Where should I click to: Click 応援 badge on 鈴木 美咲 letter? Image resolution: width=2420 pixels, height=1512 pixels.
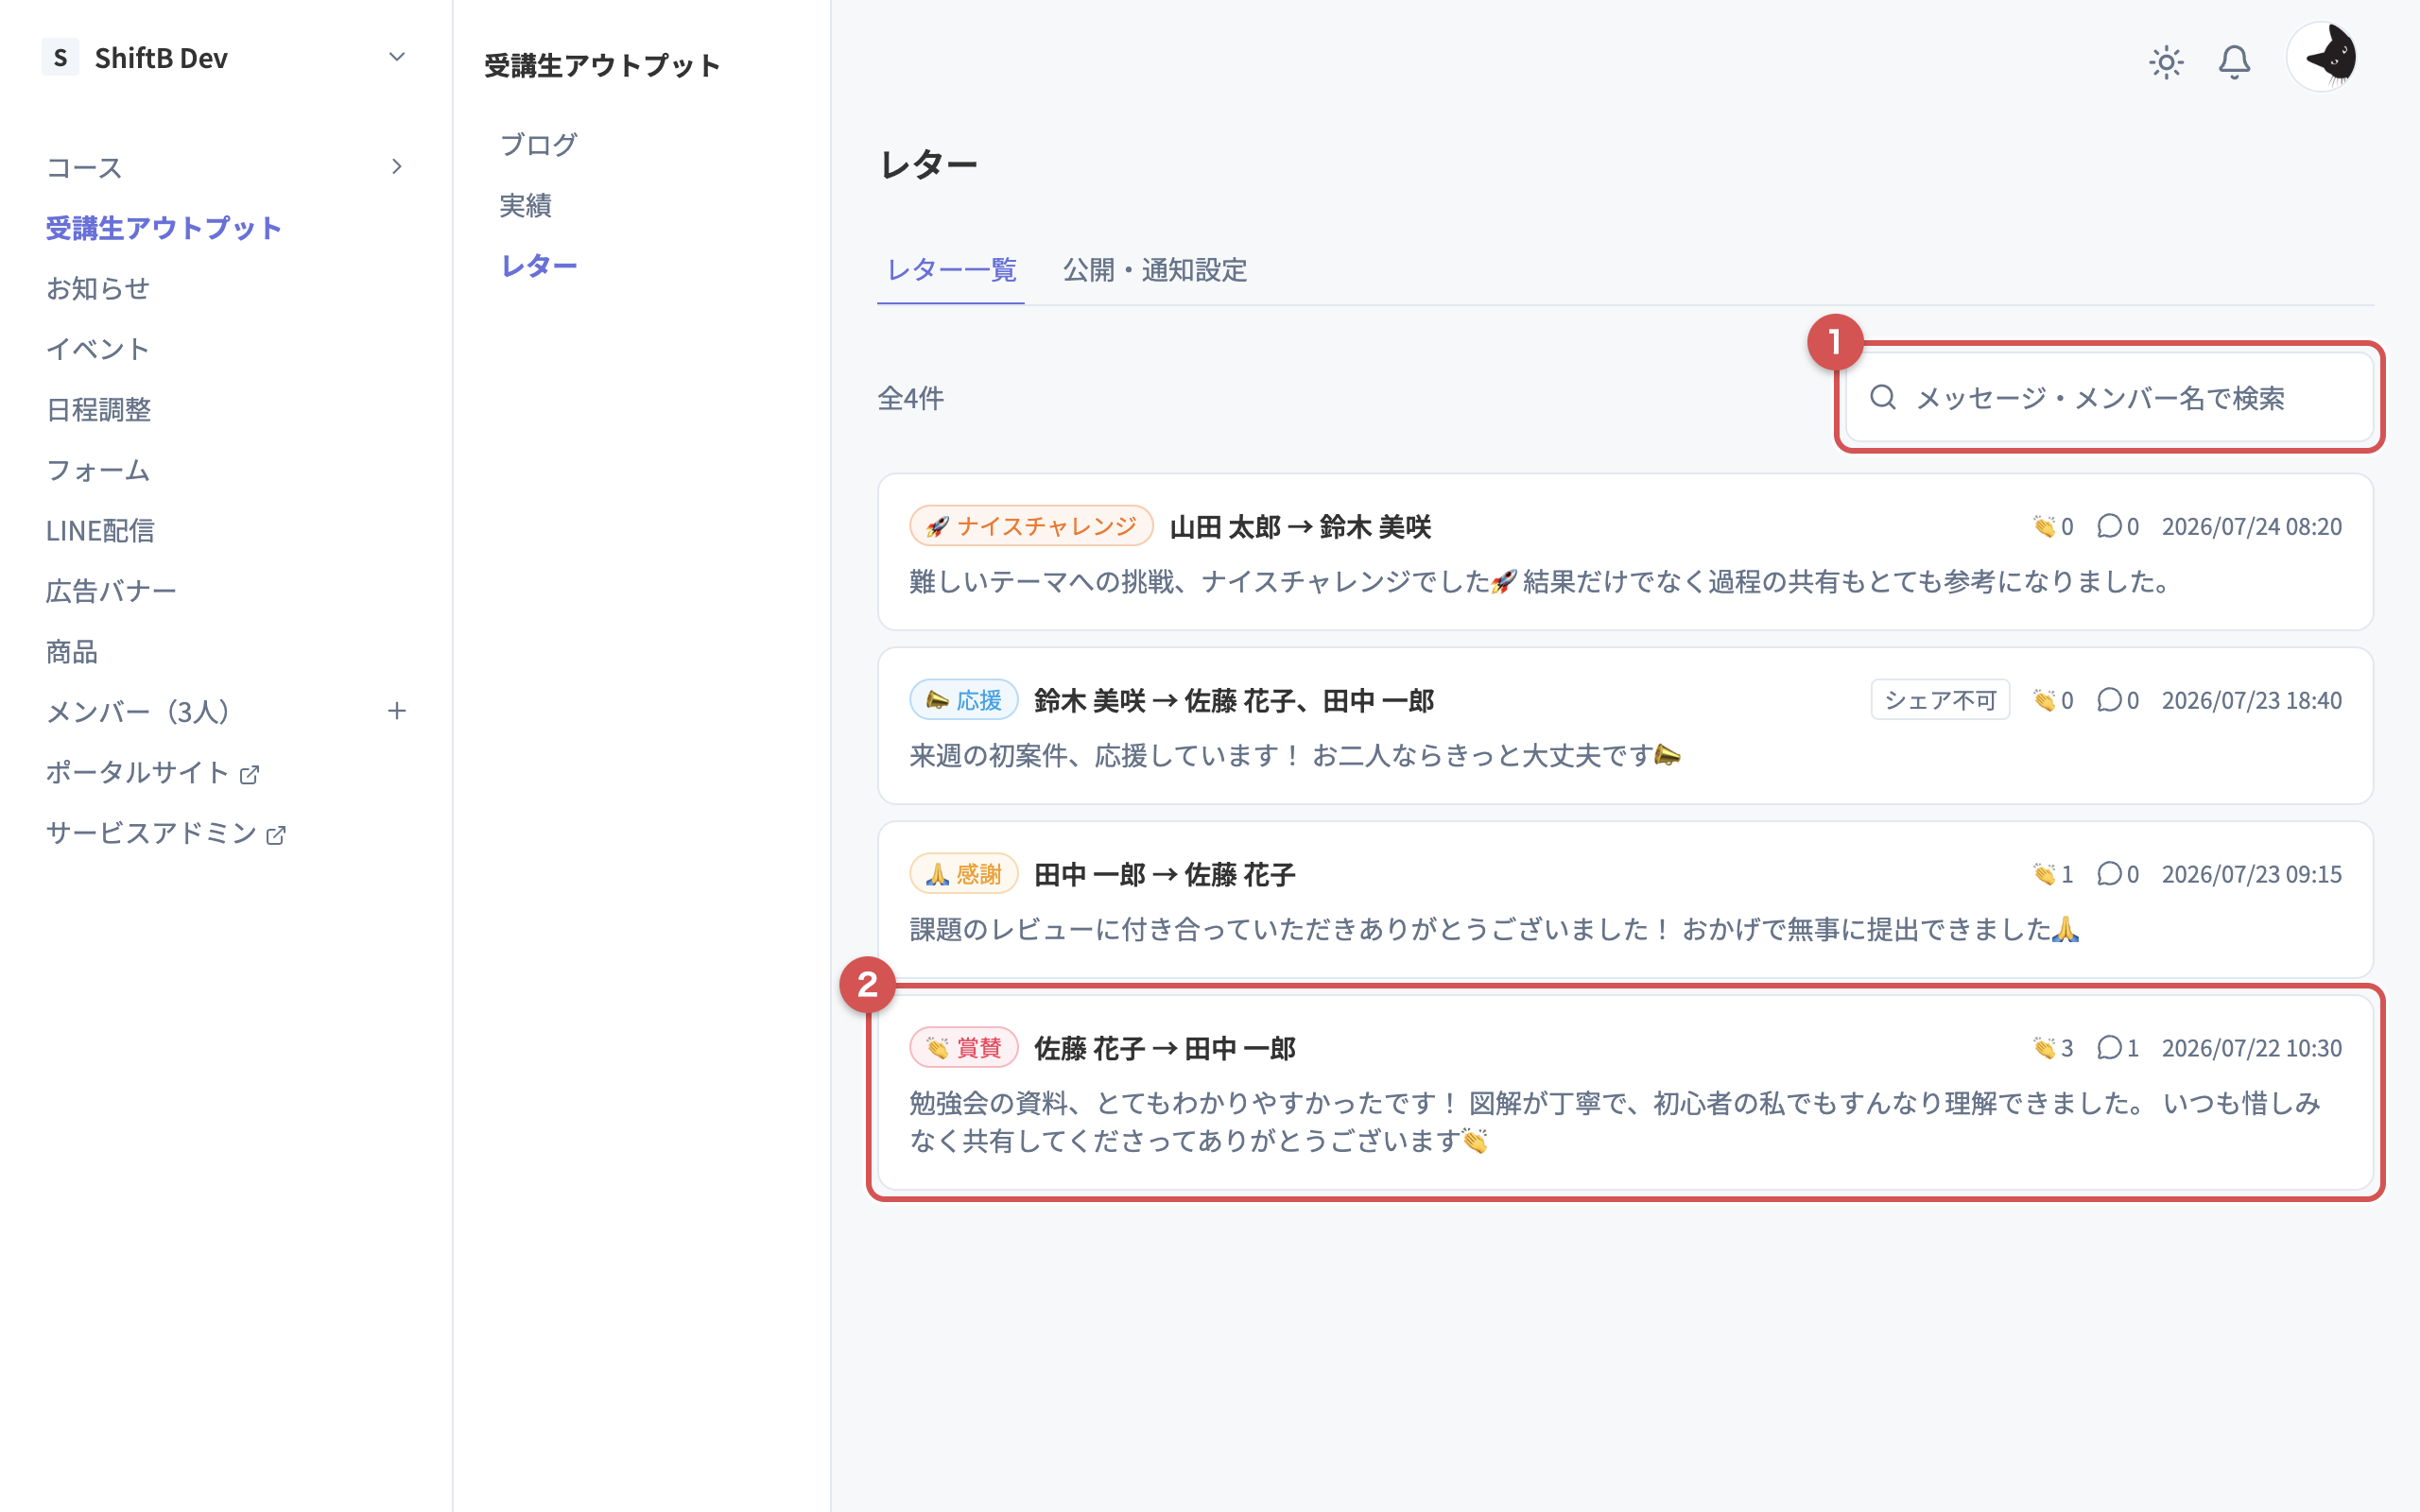(x=964, y=700)
